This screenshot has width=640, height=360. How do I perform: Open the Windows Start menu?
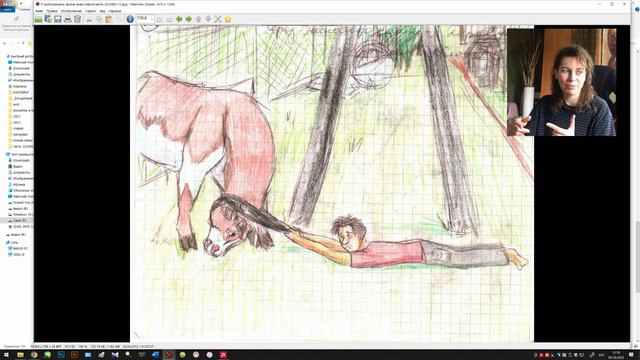pyautogui.click(x=6, y=355)
